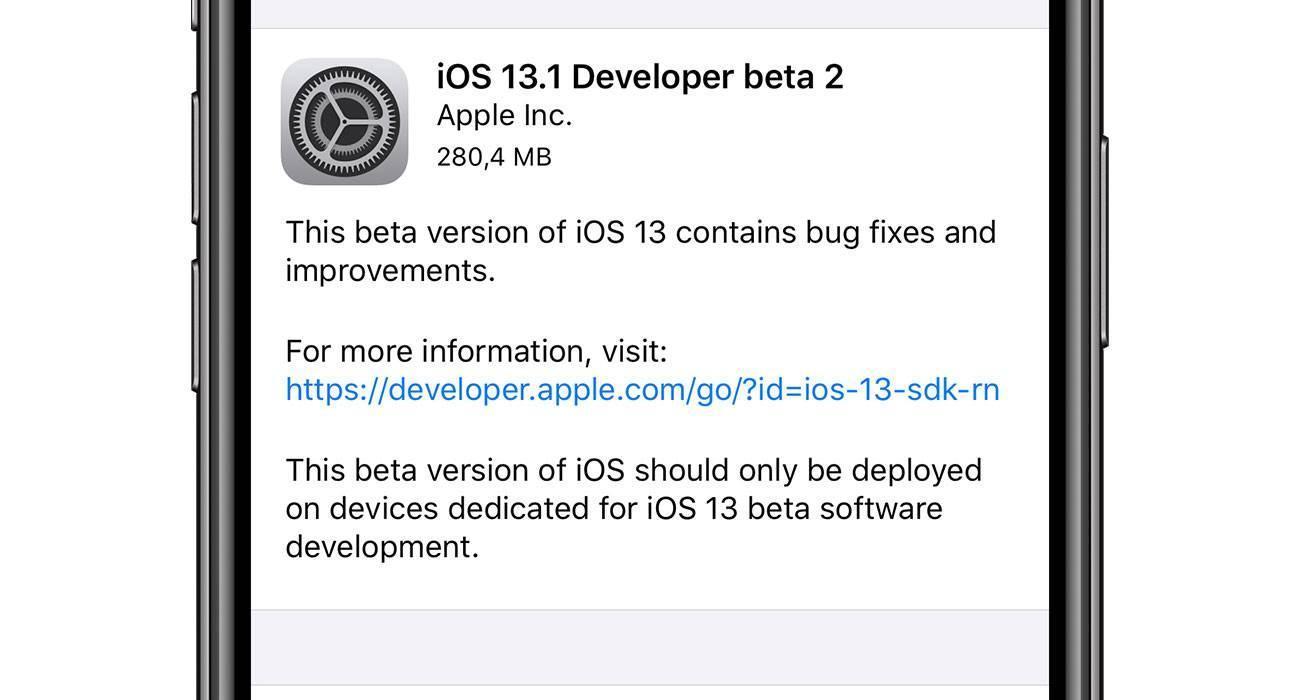Image resolution: width=1300 pixels, height=700 pixels.
Task: Tap the paragraph about deploying on dedicated devices
Action: [x=633, y=508]
